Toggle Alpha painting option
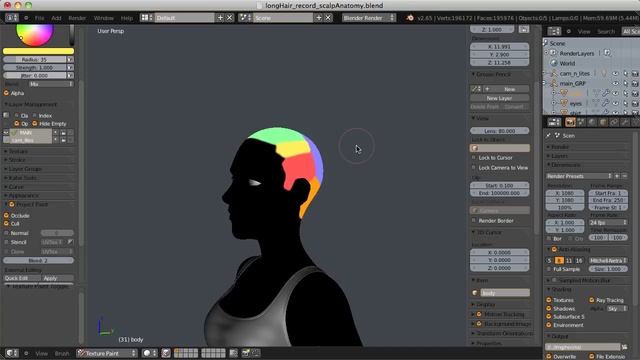The image size is (640, 360). point(14,93)
